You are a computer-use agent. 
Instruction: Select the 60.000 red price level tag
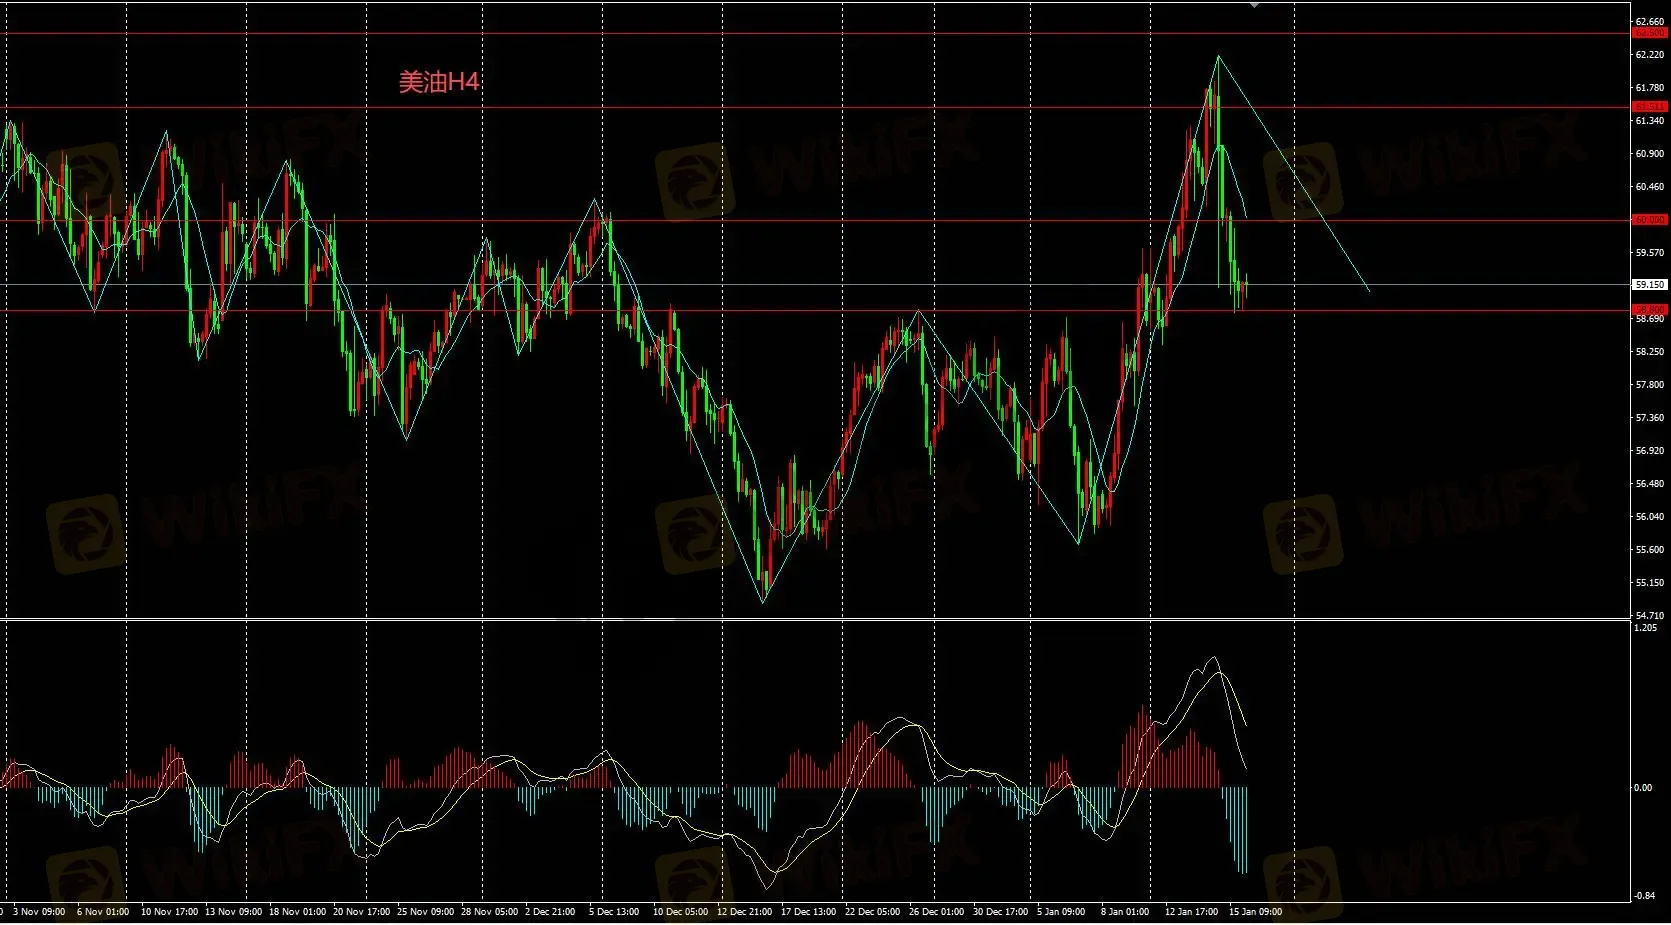point(1649,219)
